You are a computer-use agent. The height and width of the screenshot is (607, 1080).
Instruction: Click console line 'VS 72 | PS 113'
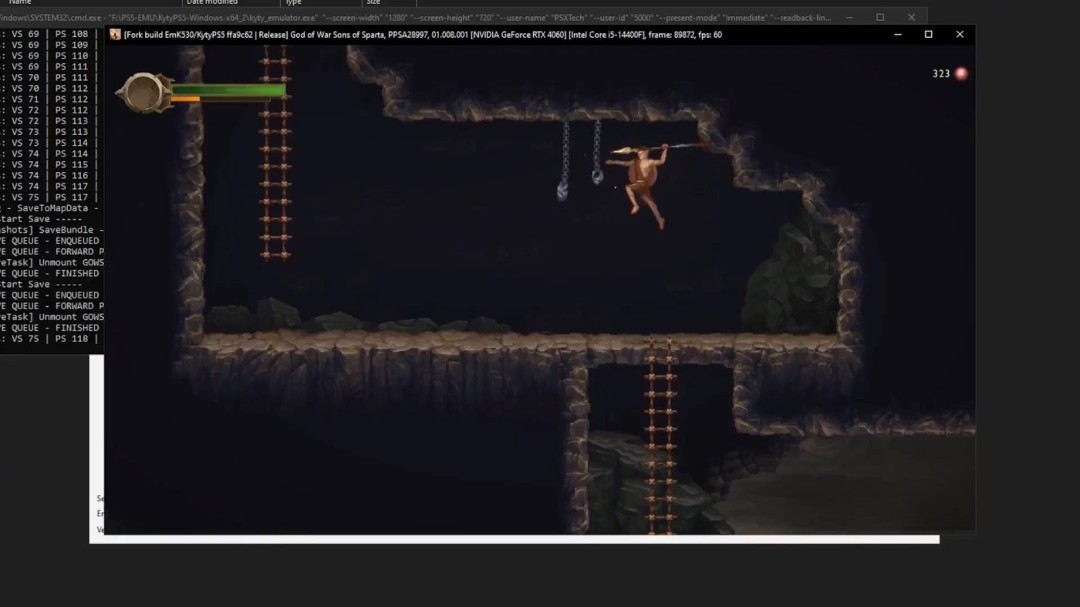(x=48, y=121)
